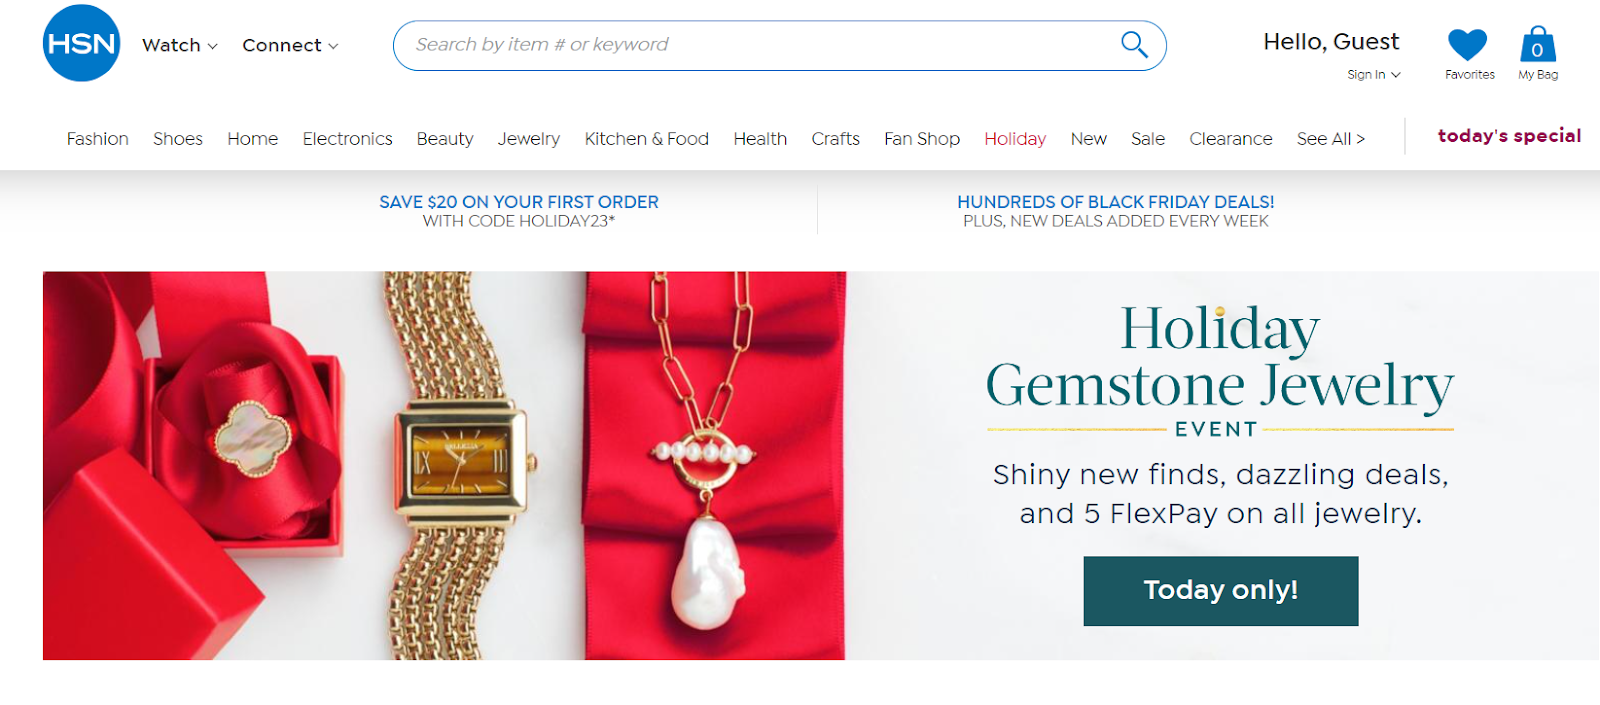Click the search magnifier icon
Image resolution: width=1600 pixels, height=705 pixels.
point(1134,44)
